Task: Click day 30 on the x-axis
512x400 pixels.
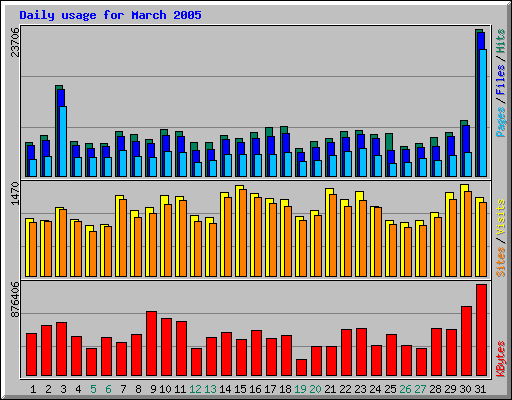Action: 465,389
